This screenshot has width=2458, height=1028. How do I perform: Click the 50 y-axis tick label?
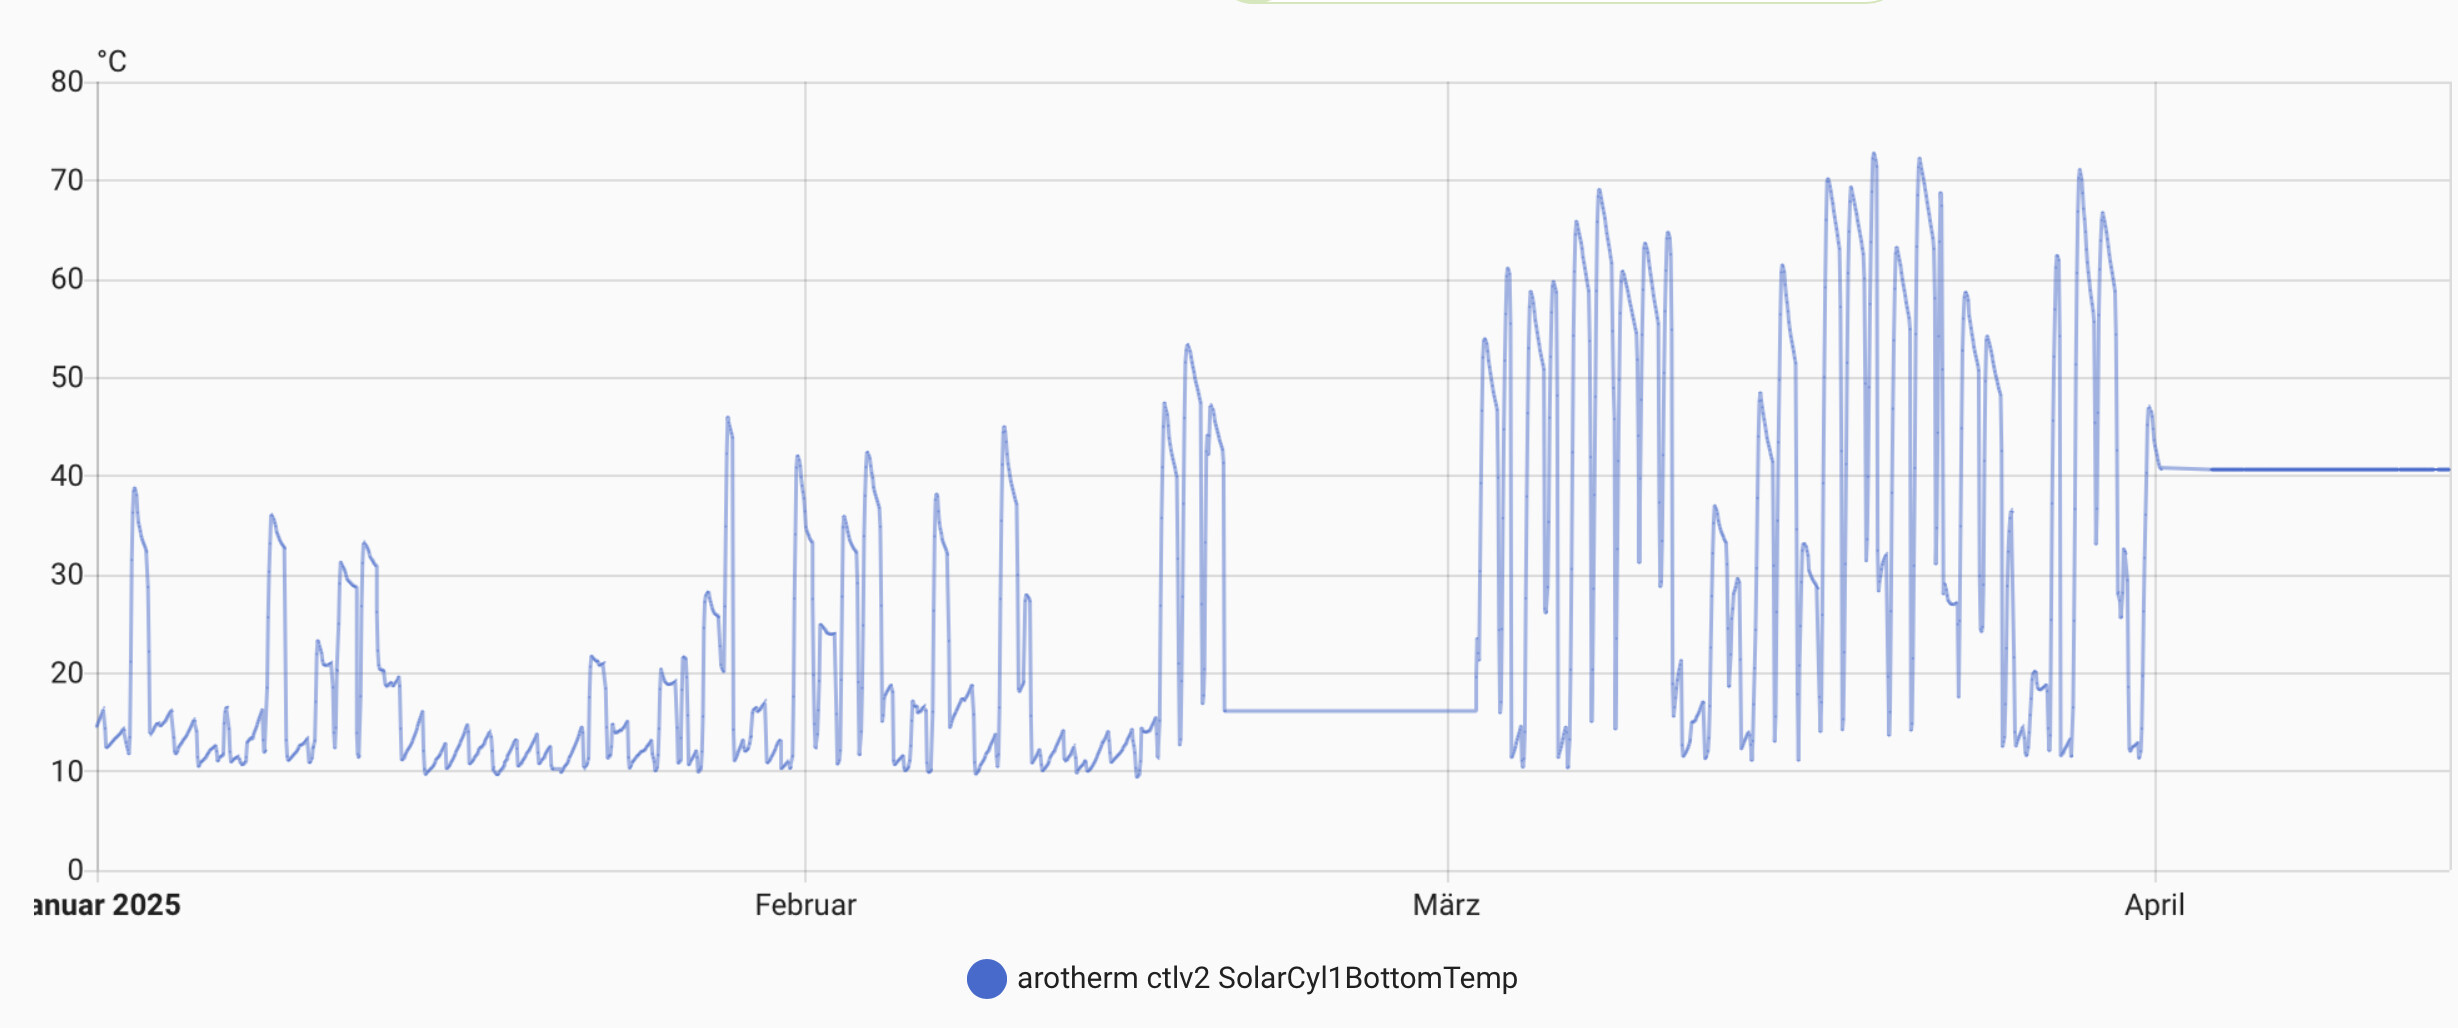(x=67, y=377)
